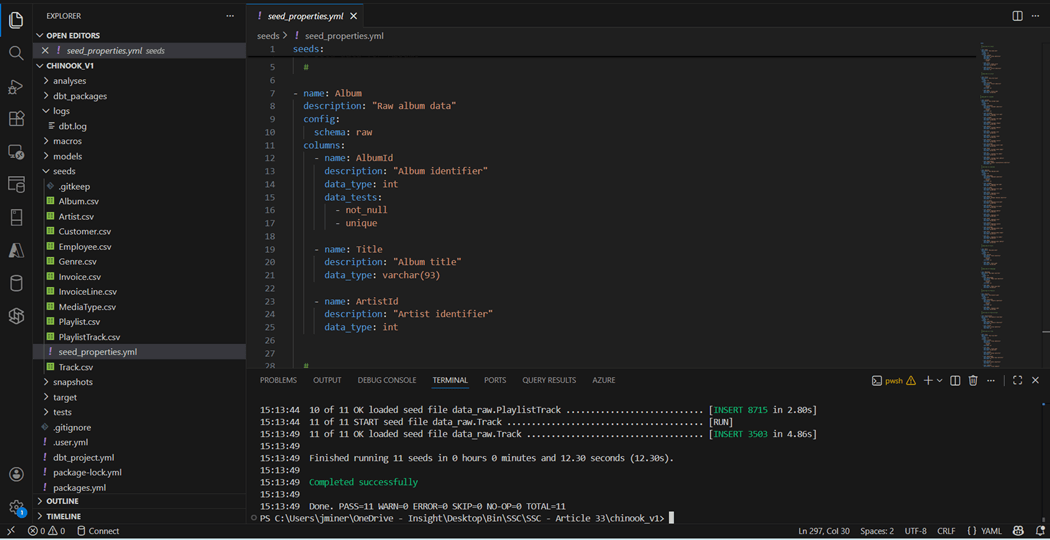
Task: Open notifications bell in status bar
Action: 1040,531
